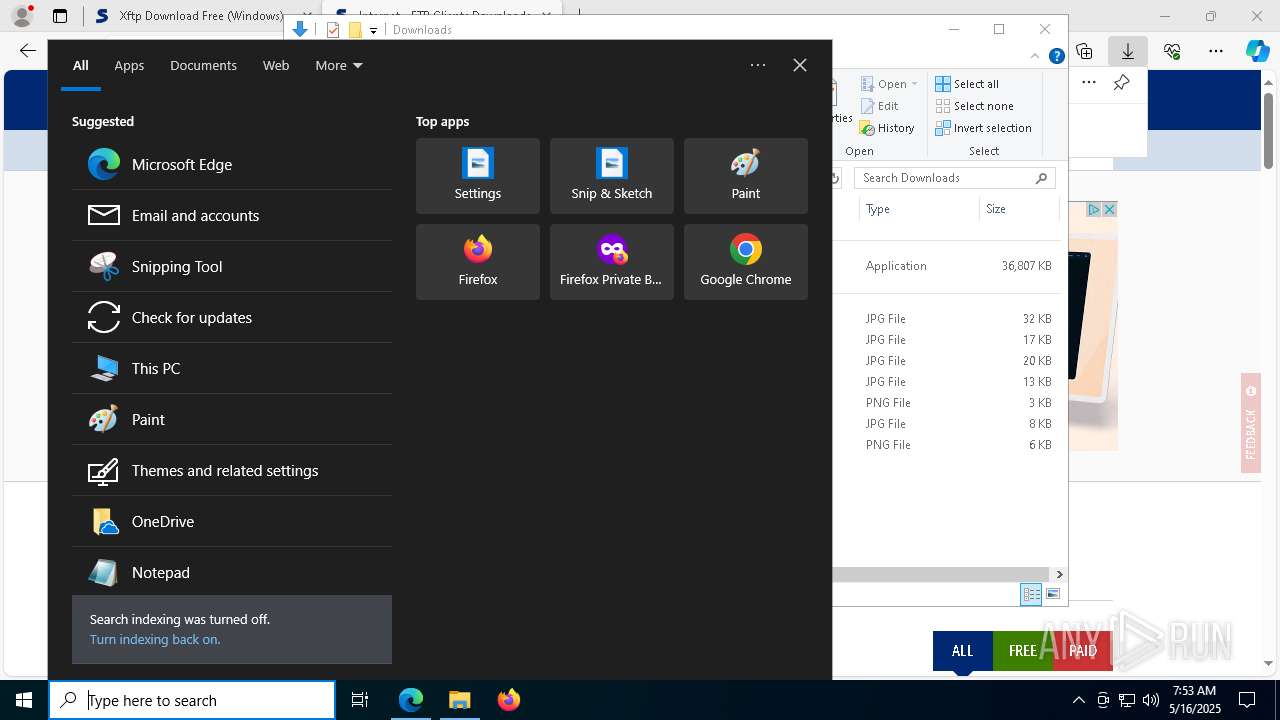Open Firefox Private Browsing tile
The width and height of the screenshot is (1280, 720).
[612, 262]
